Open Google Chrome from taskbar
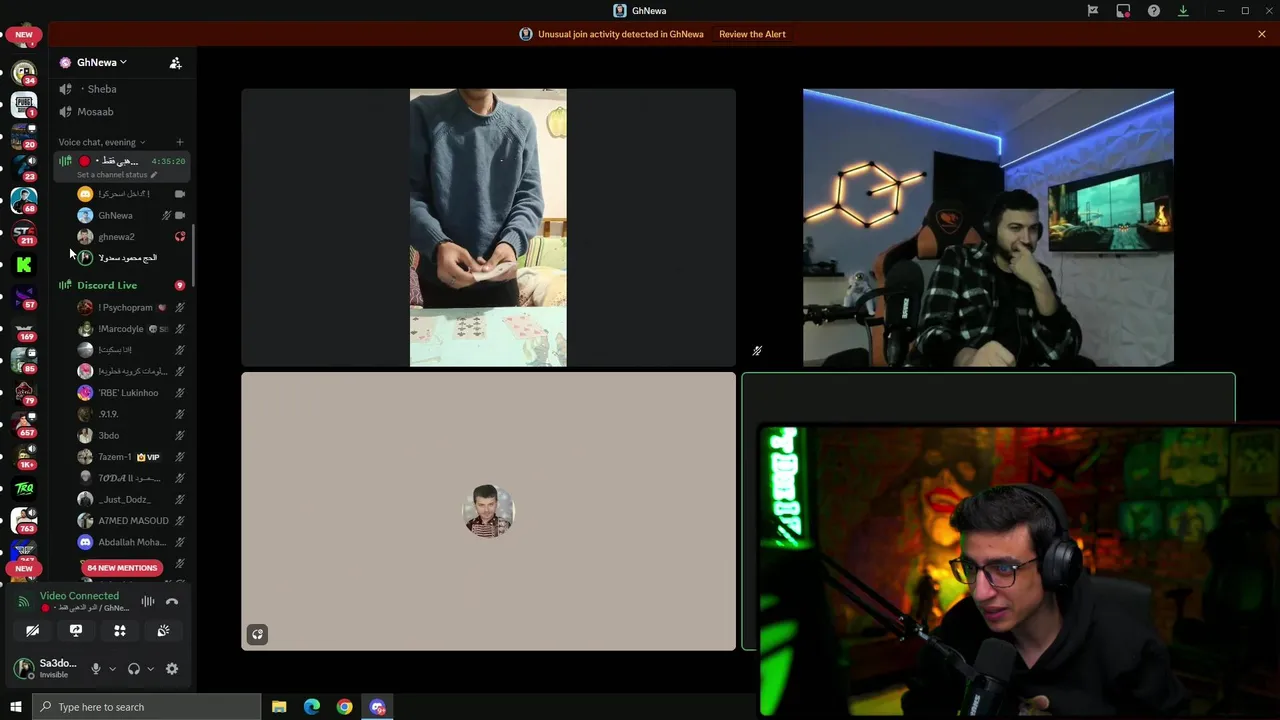The height and width of the screenshot is (720, 1280). tap(344, 707)
